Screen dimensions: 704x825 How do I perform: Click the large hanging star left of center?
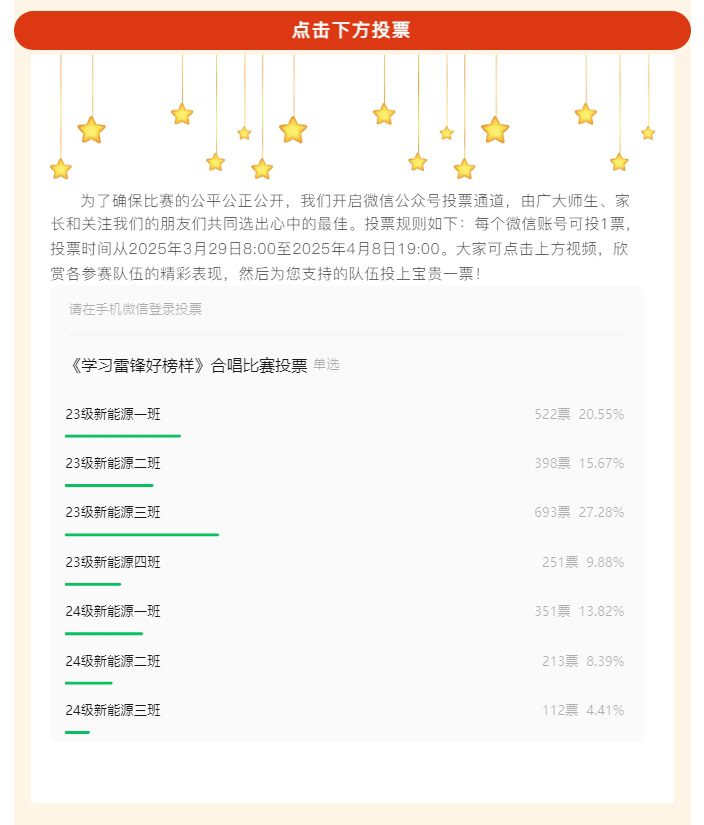293,130
